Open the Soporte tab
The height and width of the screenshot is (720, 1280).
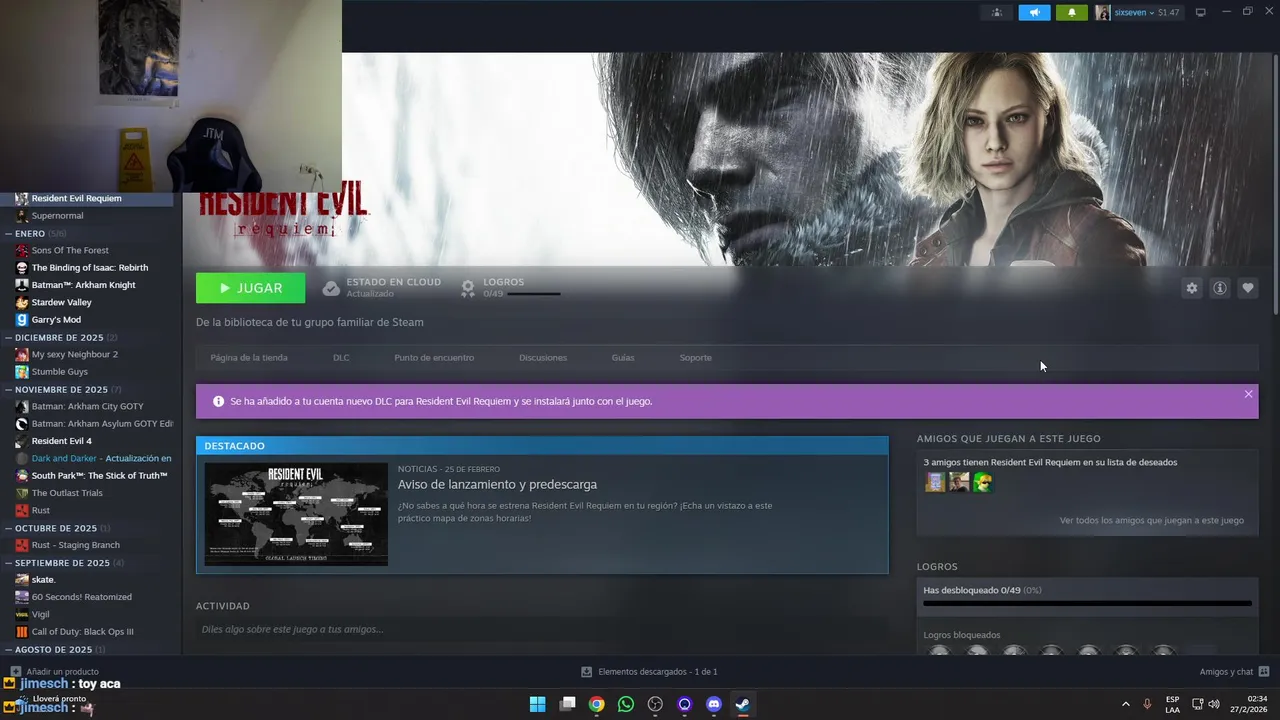696,358
